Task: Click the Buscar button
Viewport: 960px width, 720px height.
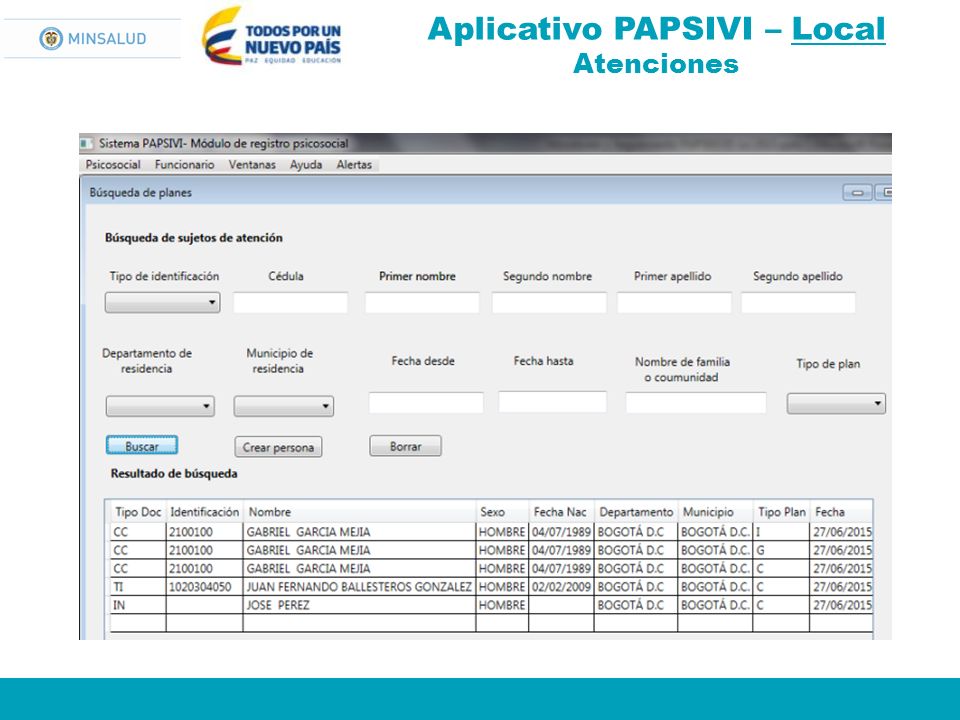Action: (x=142, y=445)
